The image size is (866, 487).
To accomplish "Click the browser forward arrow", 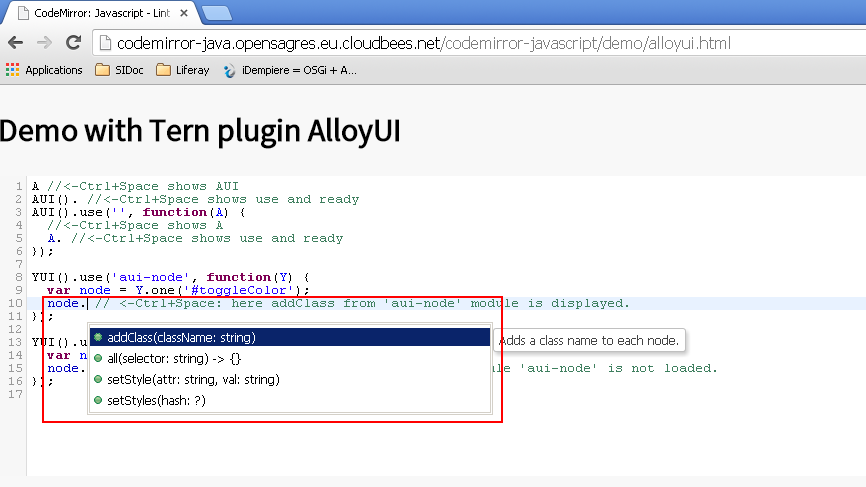I will pos(44,43).
